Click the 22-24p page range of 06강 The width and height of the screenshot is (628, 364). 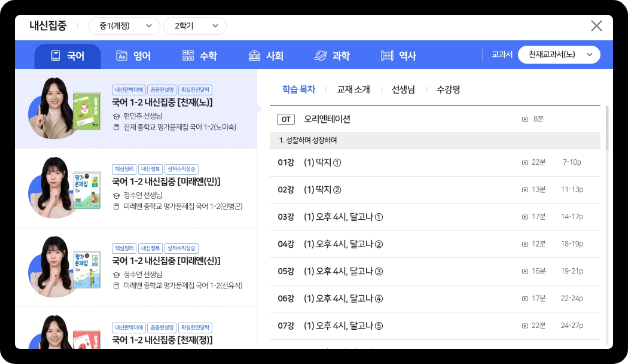[572, 299]
